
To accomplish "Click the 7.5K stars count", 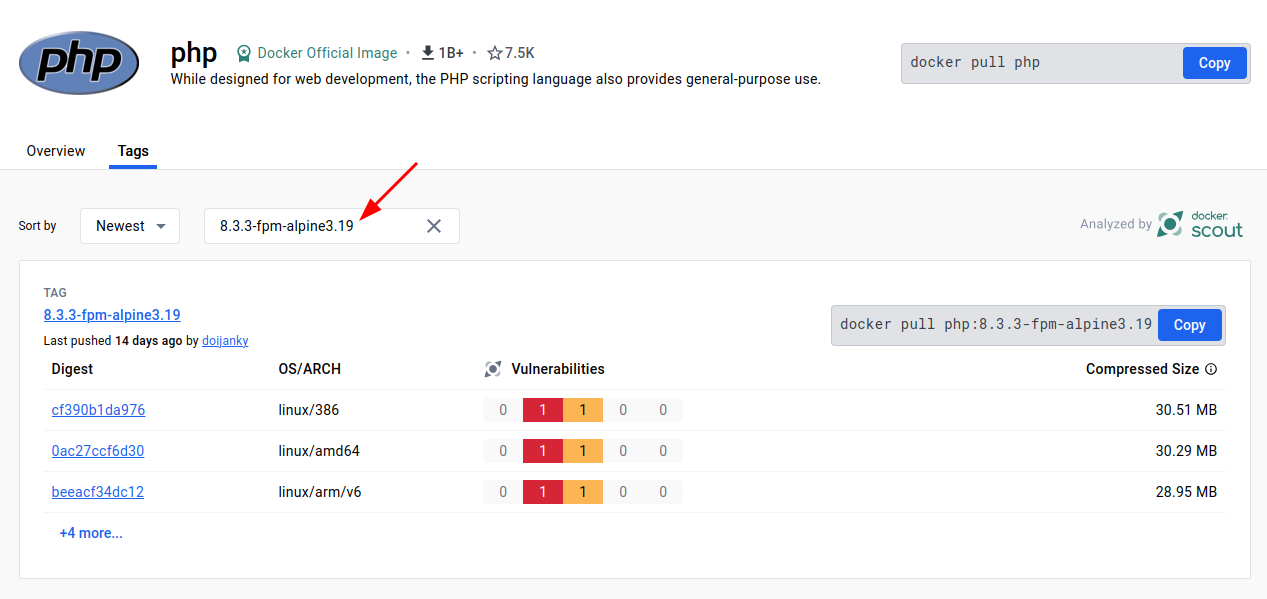I will [520, 53].
